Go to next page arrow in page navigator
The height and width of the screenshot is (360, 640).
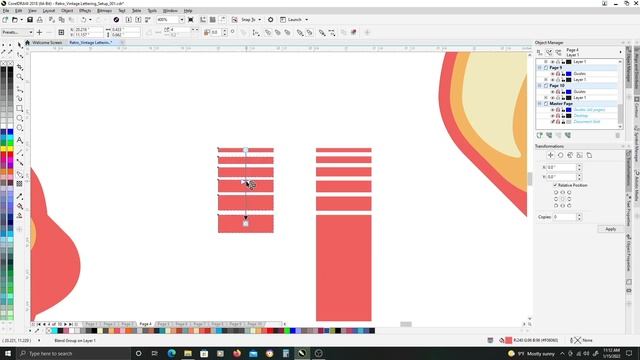(x=65, y=324)
